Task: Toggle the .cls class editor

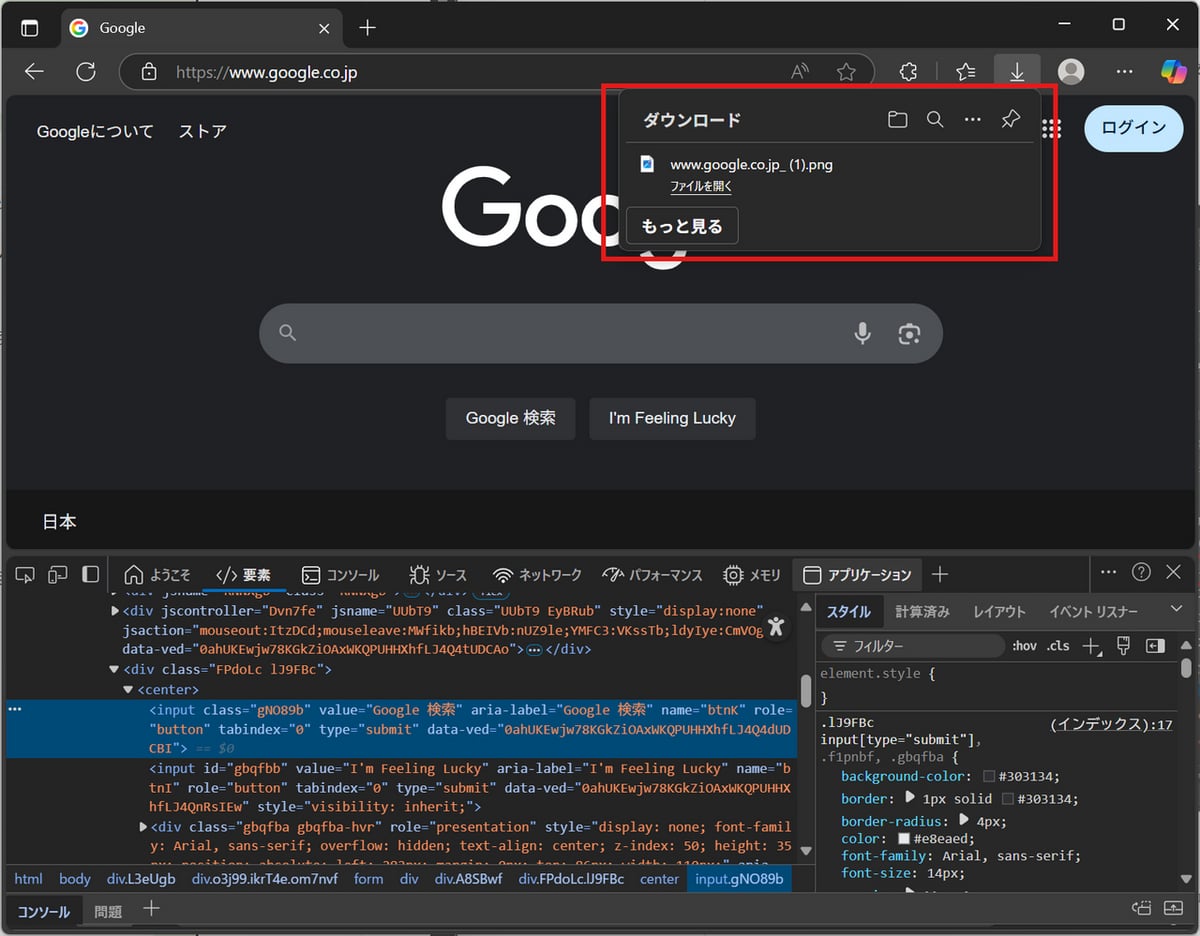Action: [1057, 646]
